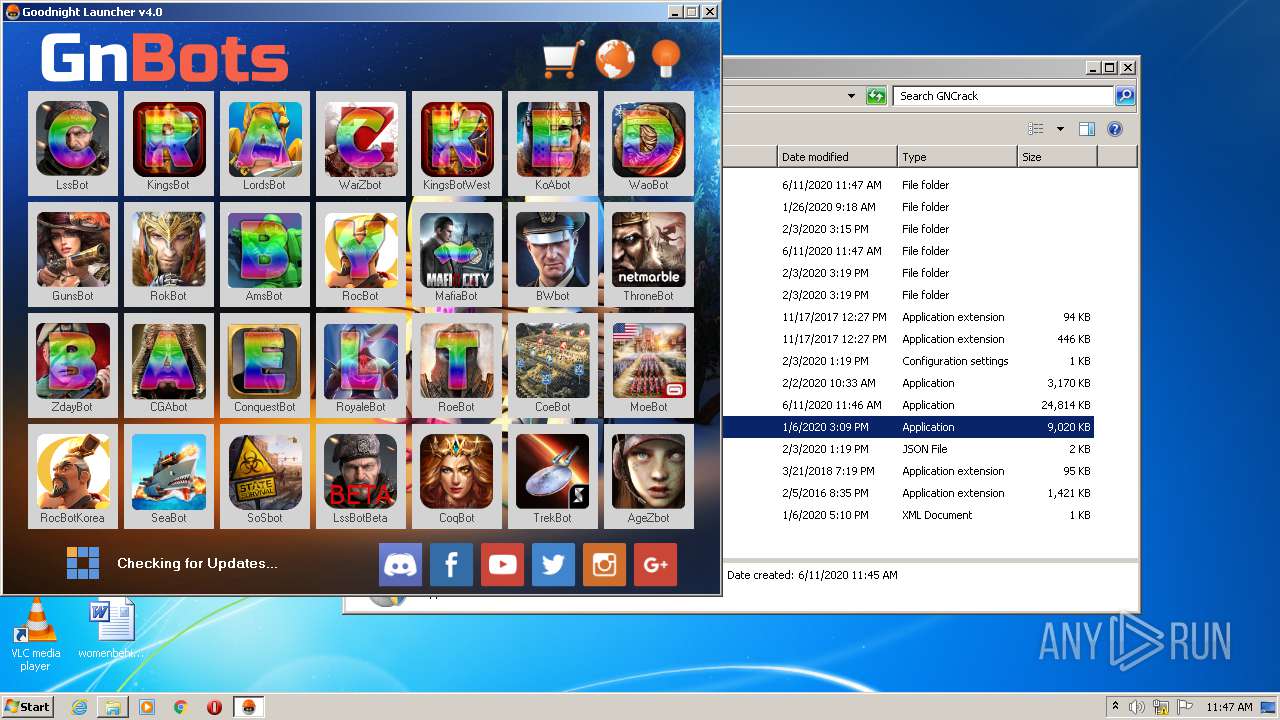Click the Search GNCrack field in Explorer
Image resolution: width=1280 pixels, height=720 pixels.
tap(1003, 96)
